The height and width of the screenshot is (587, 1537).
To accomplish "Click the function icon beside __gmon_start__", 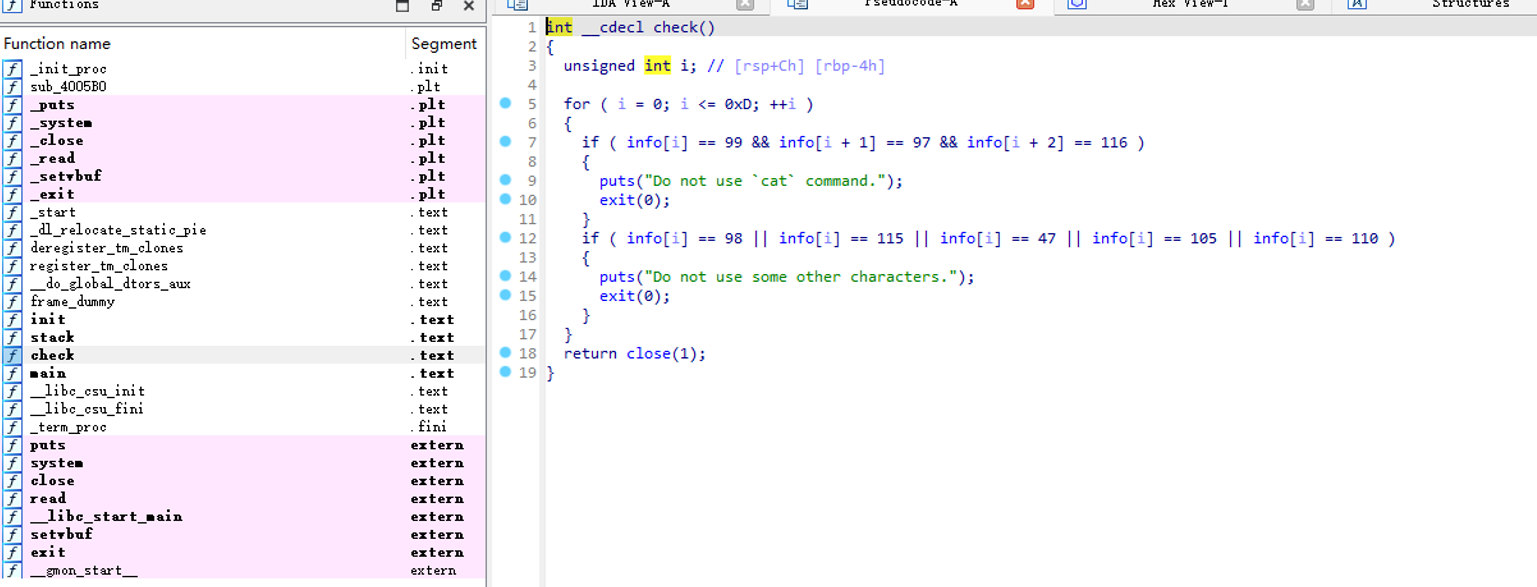I will (12, 571).
